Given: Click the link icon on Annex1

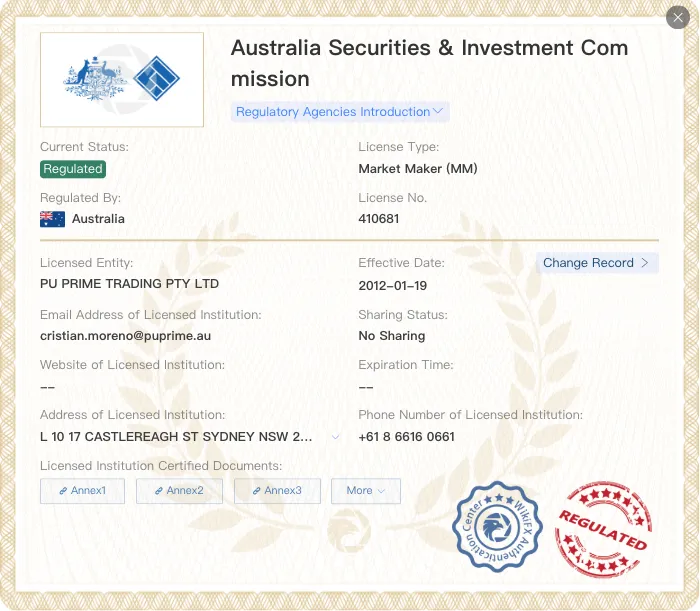Looking at the screenshot, I should (x=63, y=491).
